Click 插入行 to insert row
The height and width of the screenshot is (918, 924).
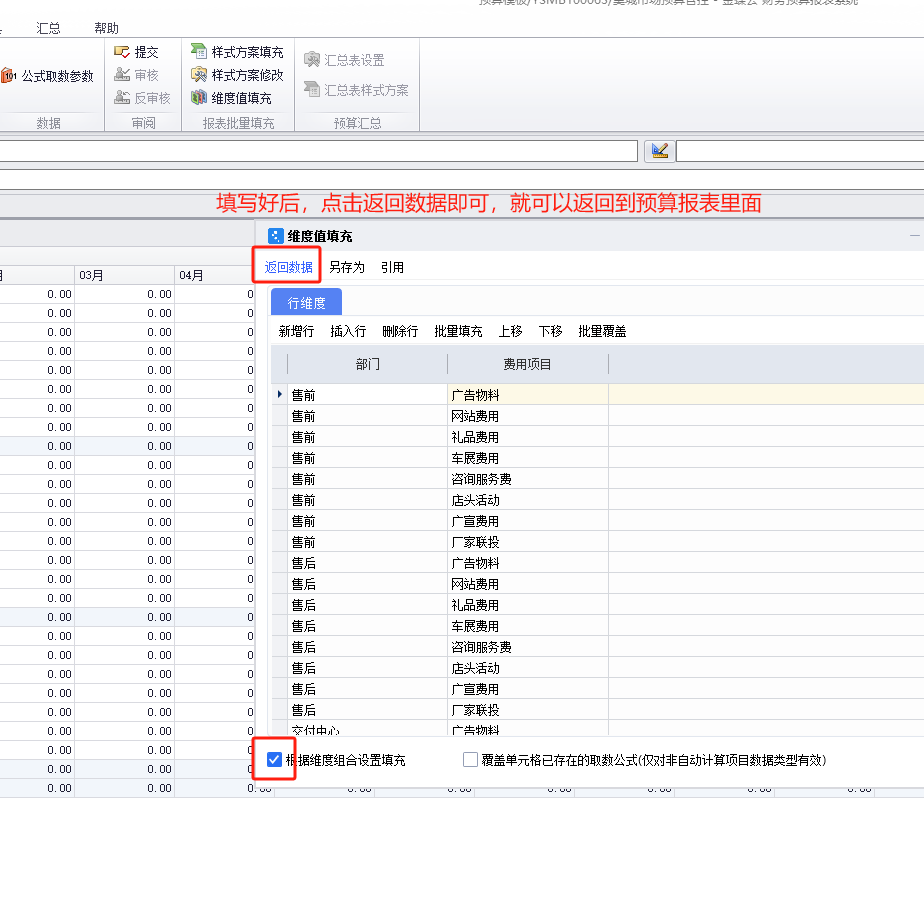coord(348,331)
